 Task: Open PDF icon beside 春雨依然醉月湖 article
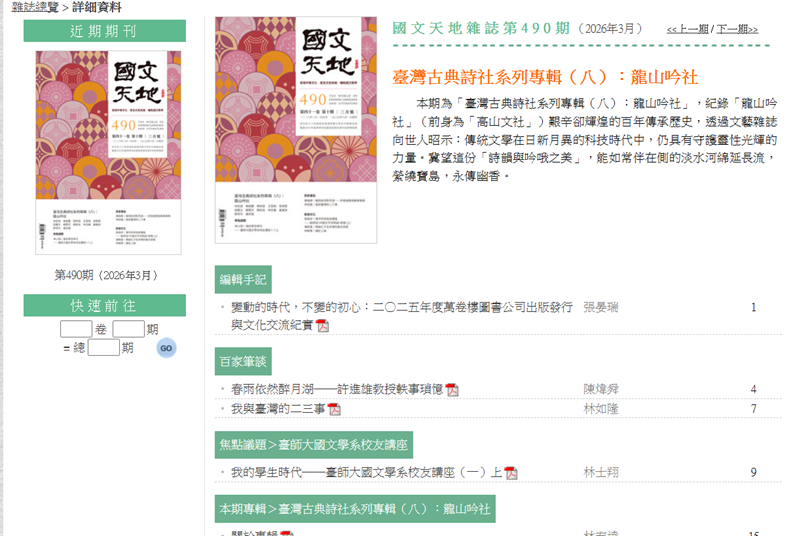coord(452,389)
